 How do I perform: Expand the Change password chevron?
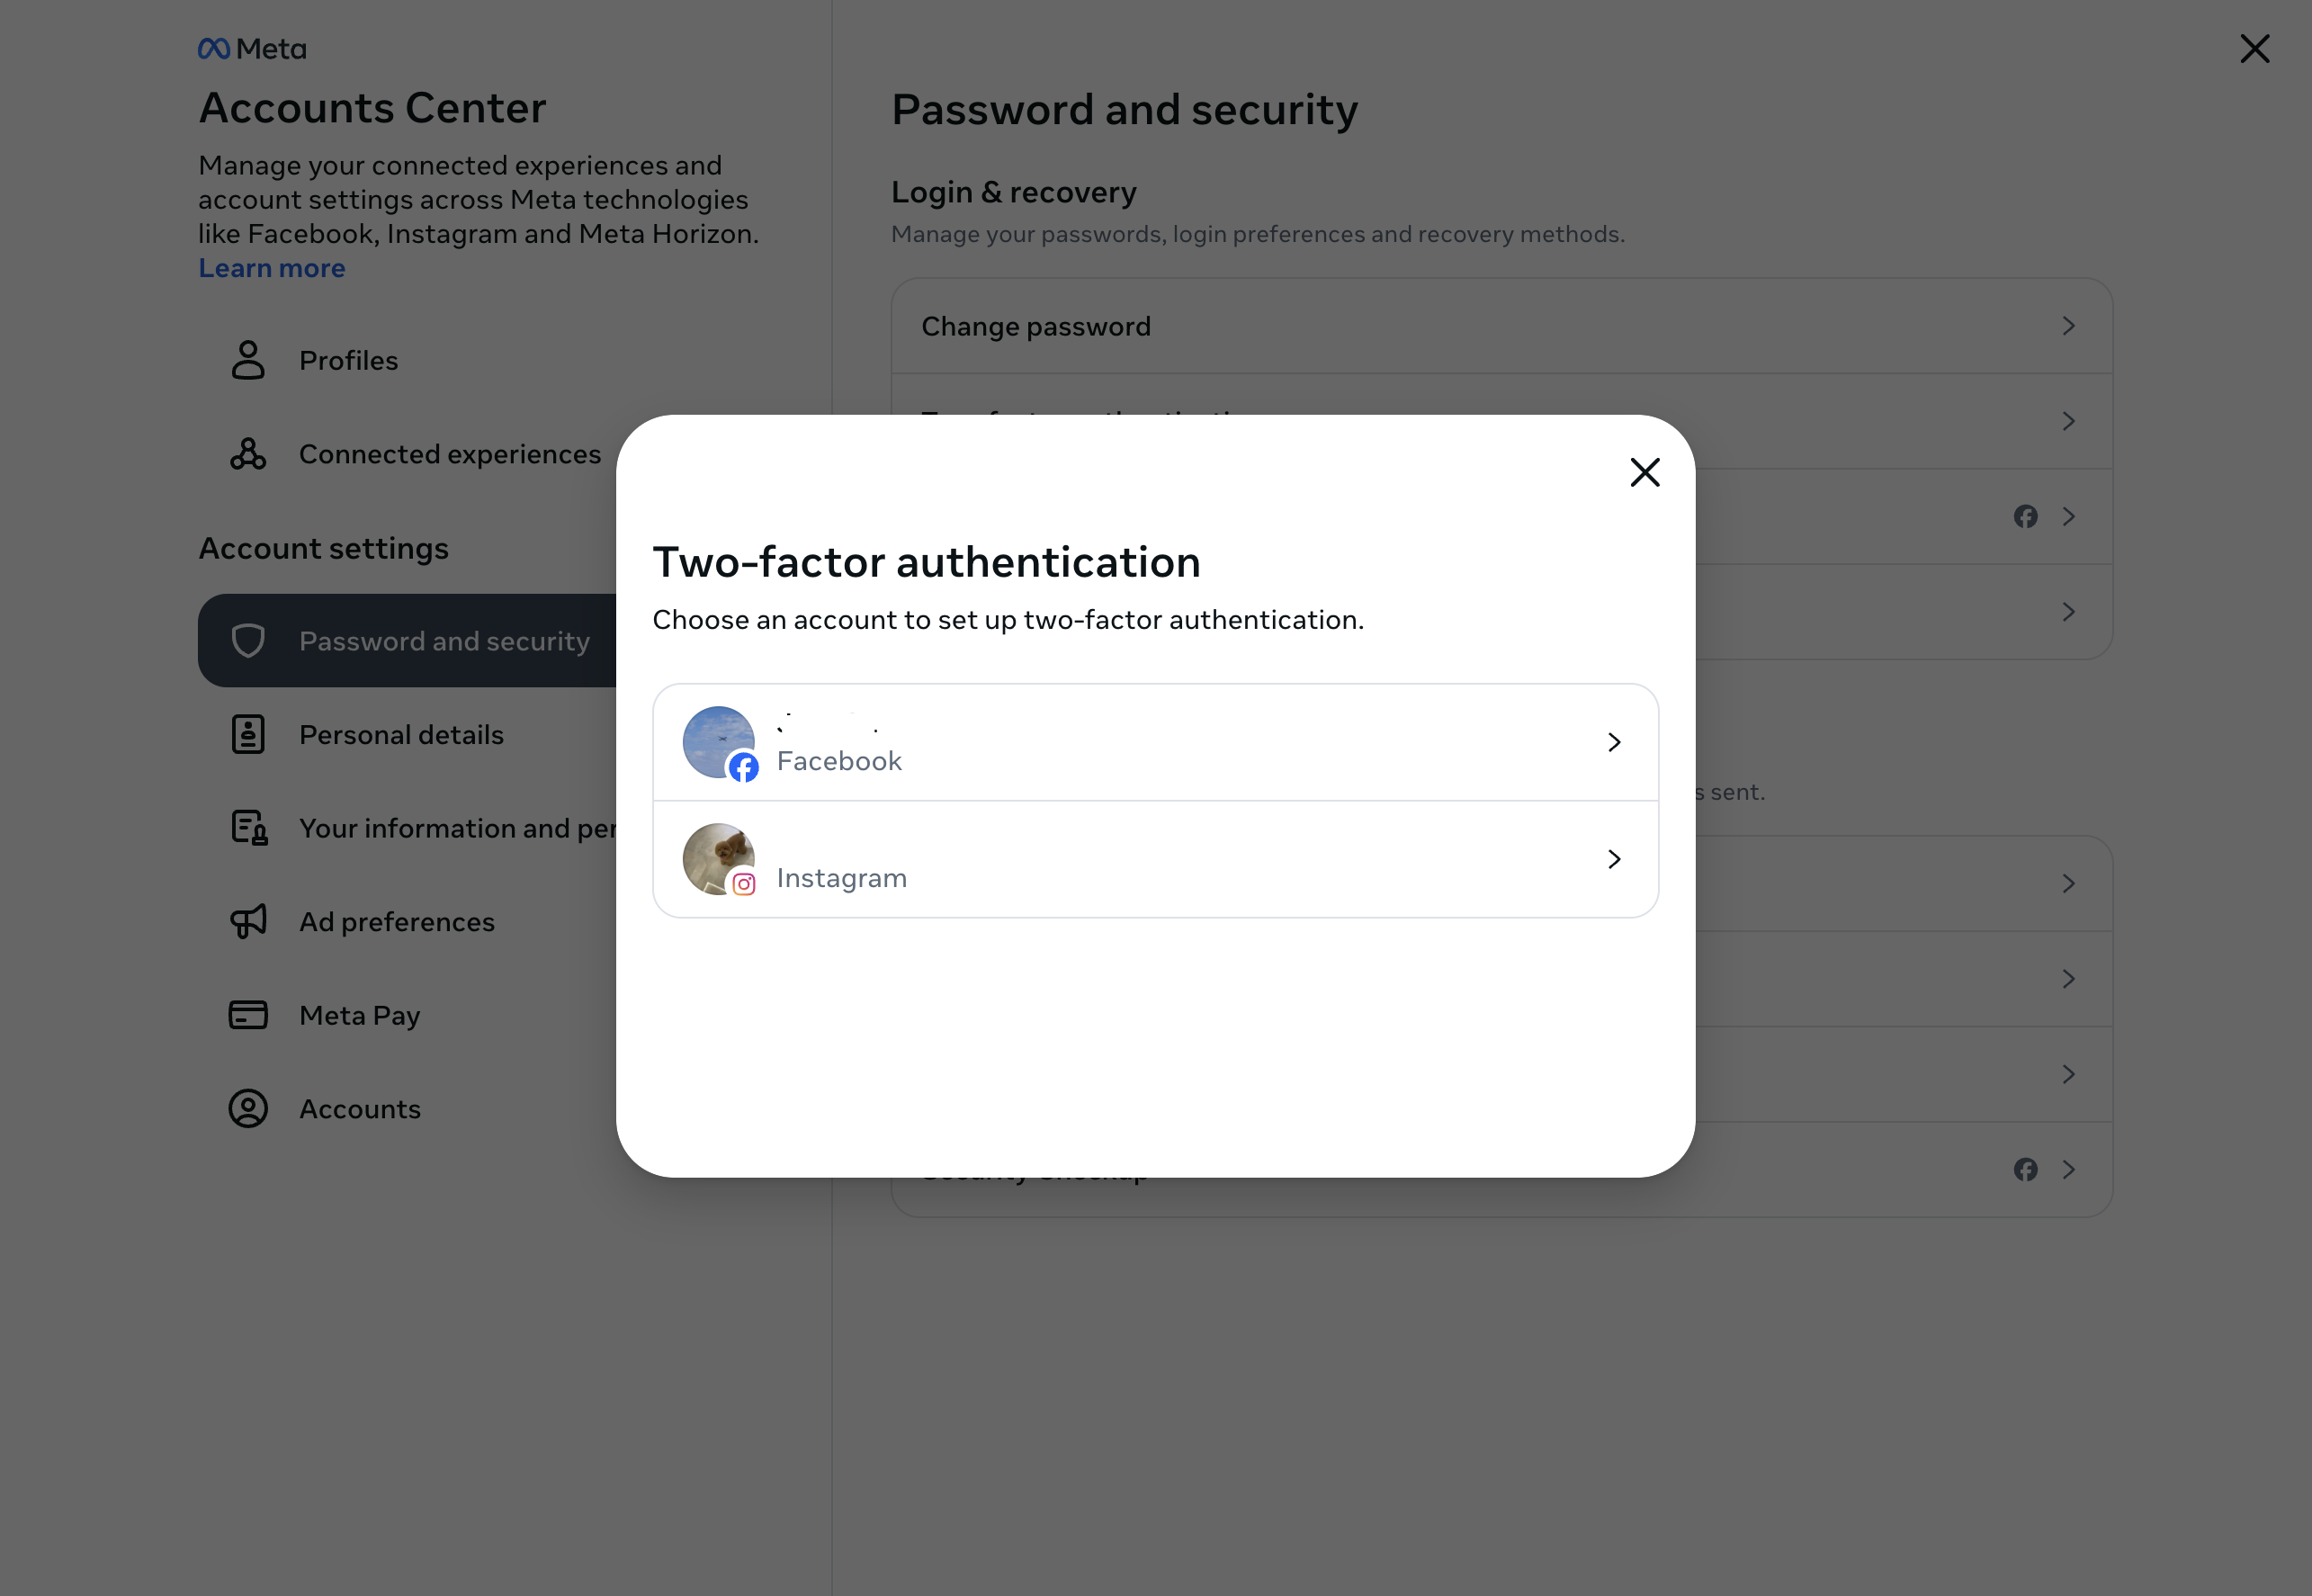click(2069, 326)
